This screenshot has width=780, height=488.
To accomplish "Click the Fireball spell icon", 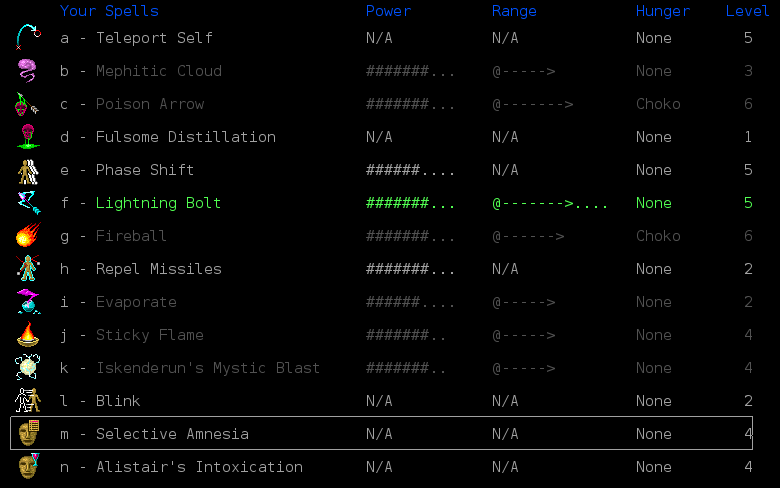I will [28, 236].
